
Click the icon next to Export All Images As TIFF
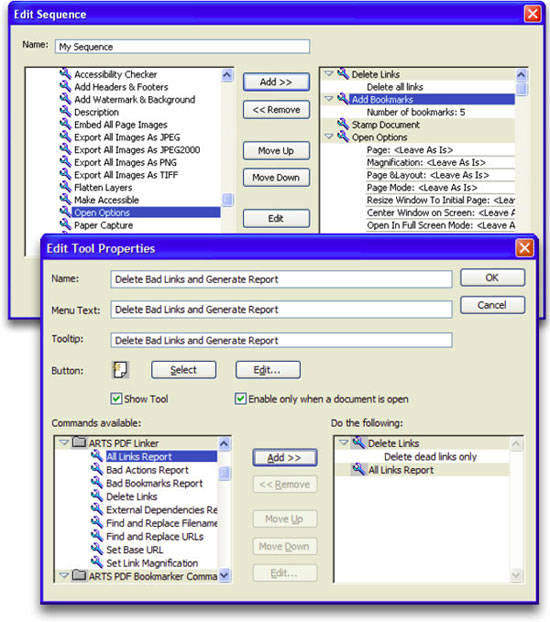pyautogui.click(x=65, y=174)
